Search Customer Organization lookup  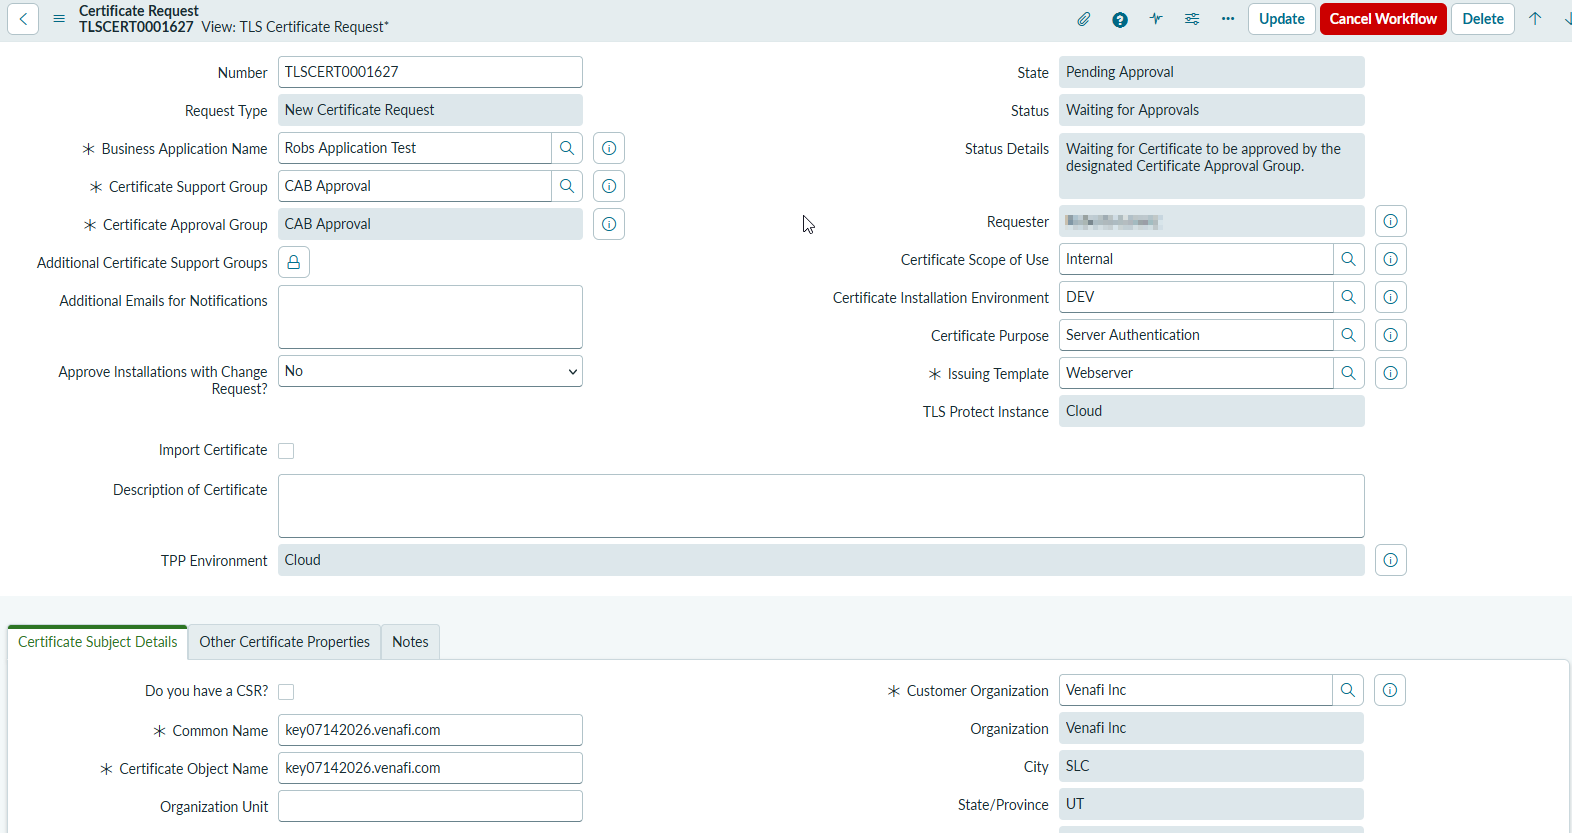(1348, 690)
